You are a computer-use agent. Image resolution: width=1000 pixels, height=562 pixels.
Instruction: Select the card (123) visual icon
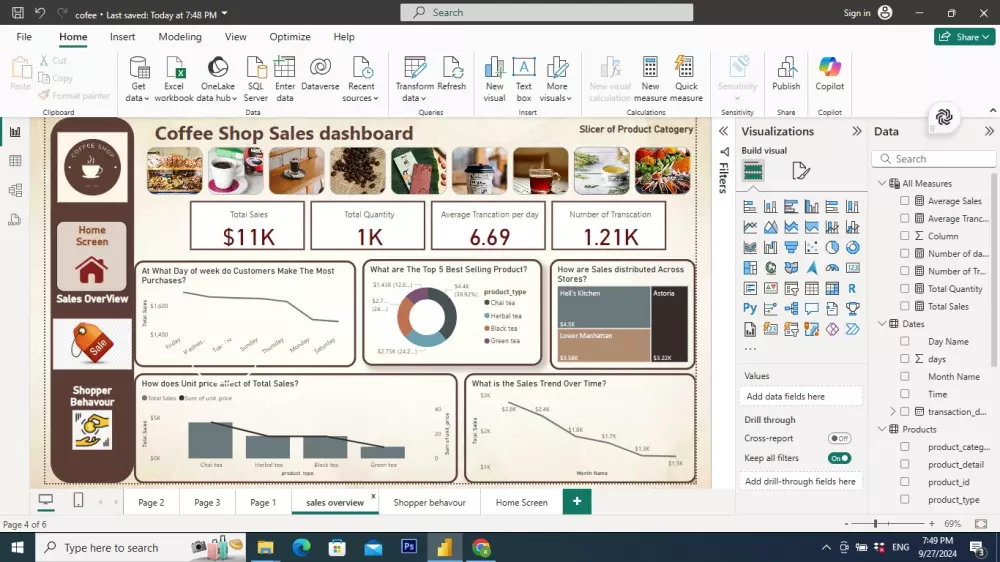853,268
